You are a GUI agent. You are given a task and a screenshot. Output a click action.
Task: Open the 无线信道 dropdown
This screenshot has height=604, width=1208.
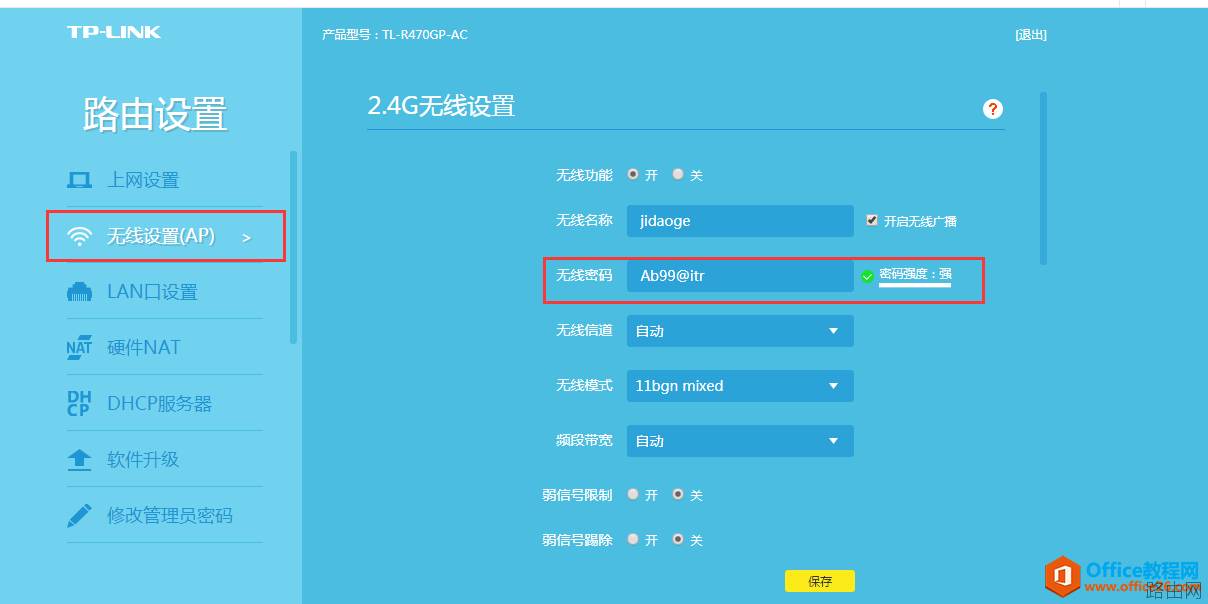click(x=740, y=331)
